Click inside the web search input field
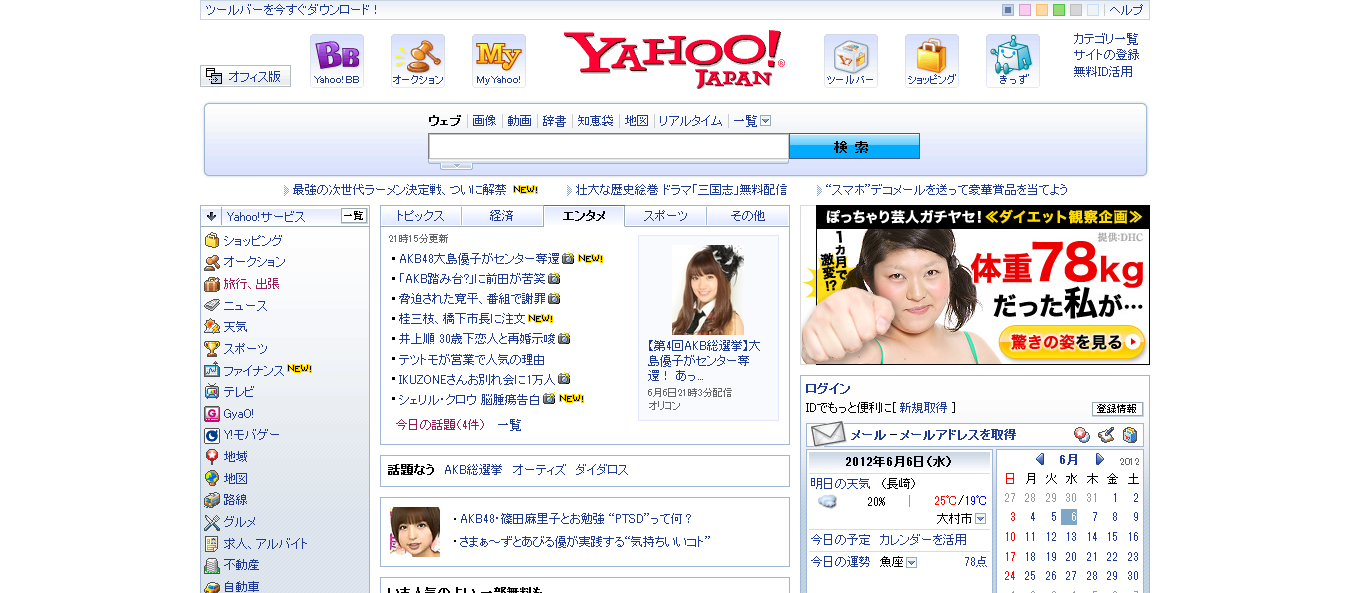 click(609, 147)
